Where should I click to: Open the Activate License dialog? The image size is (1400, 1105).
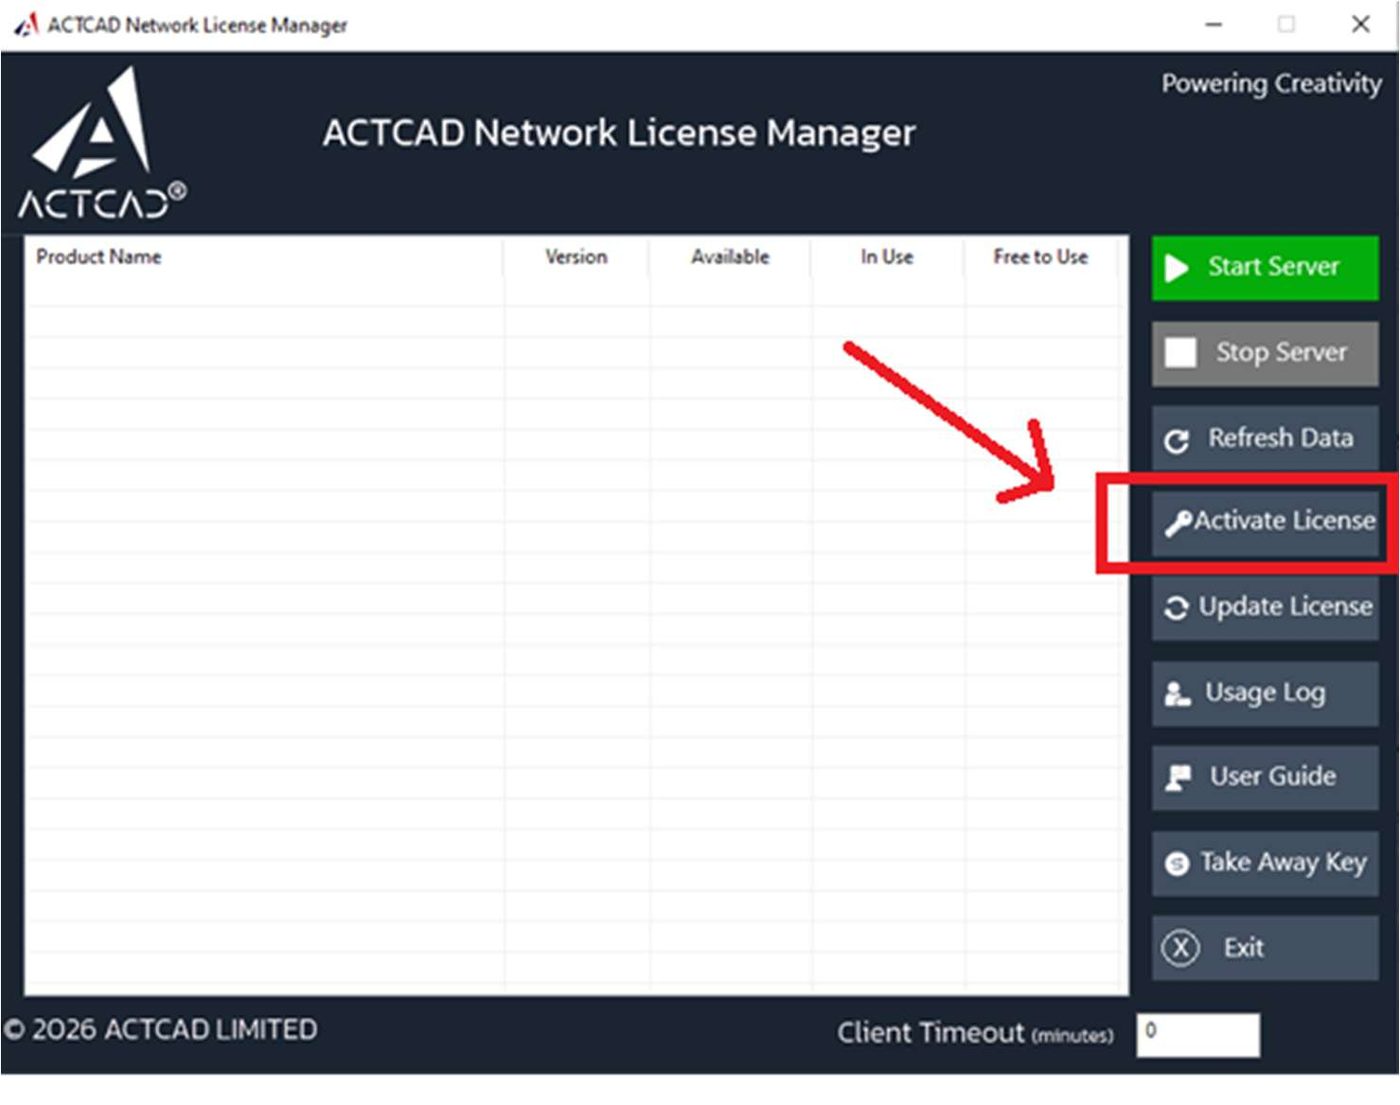click(x=1265, y=523)
